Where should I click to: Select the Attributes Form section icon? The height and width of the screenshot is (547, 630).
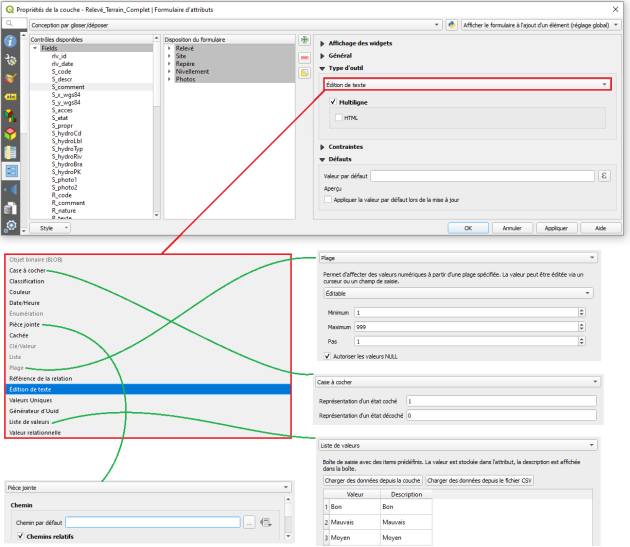click(x=11, y=171)
